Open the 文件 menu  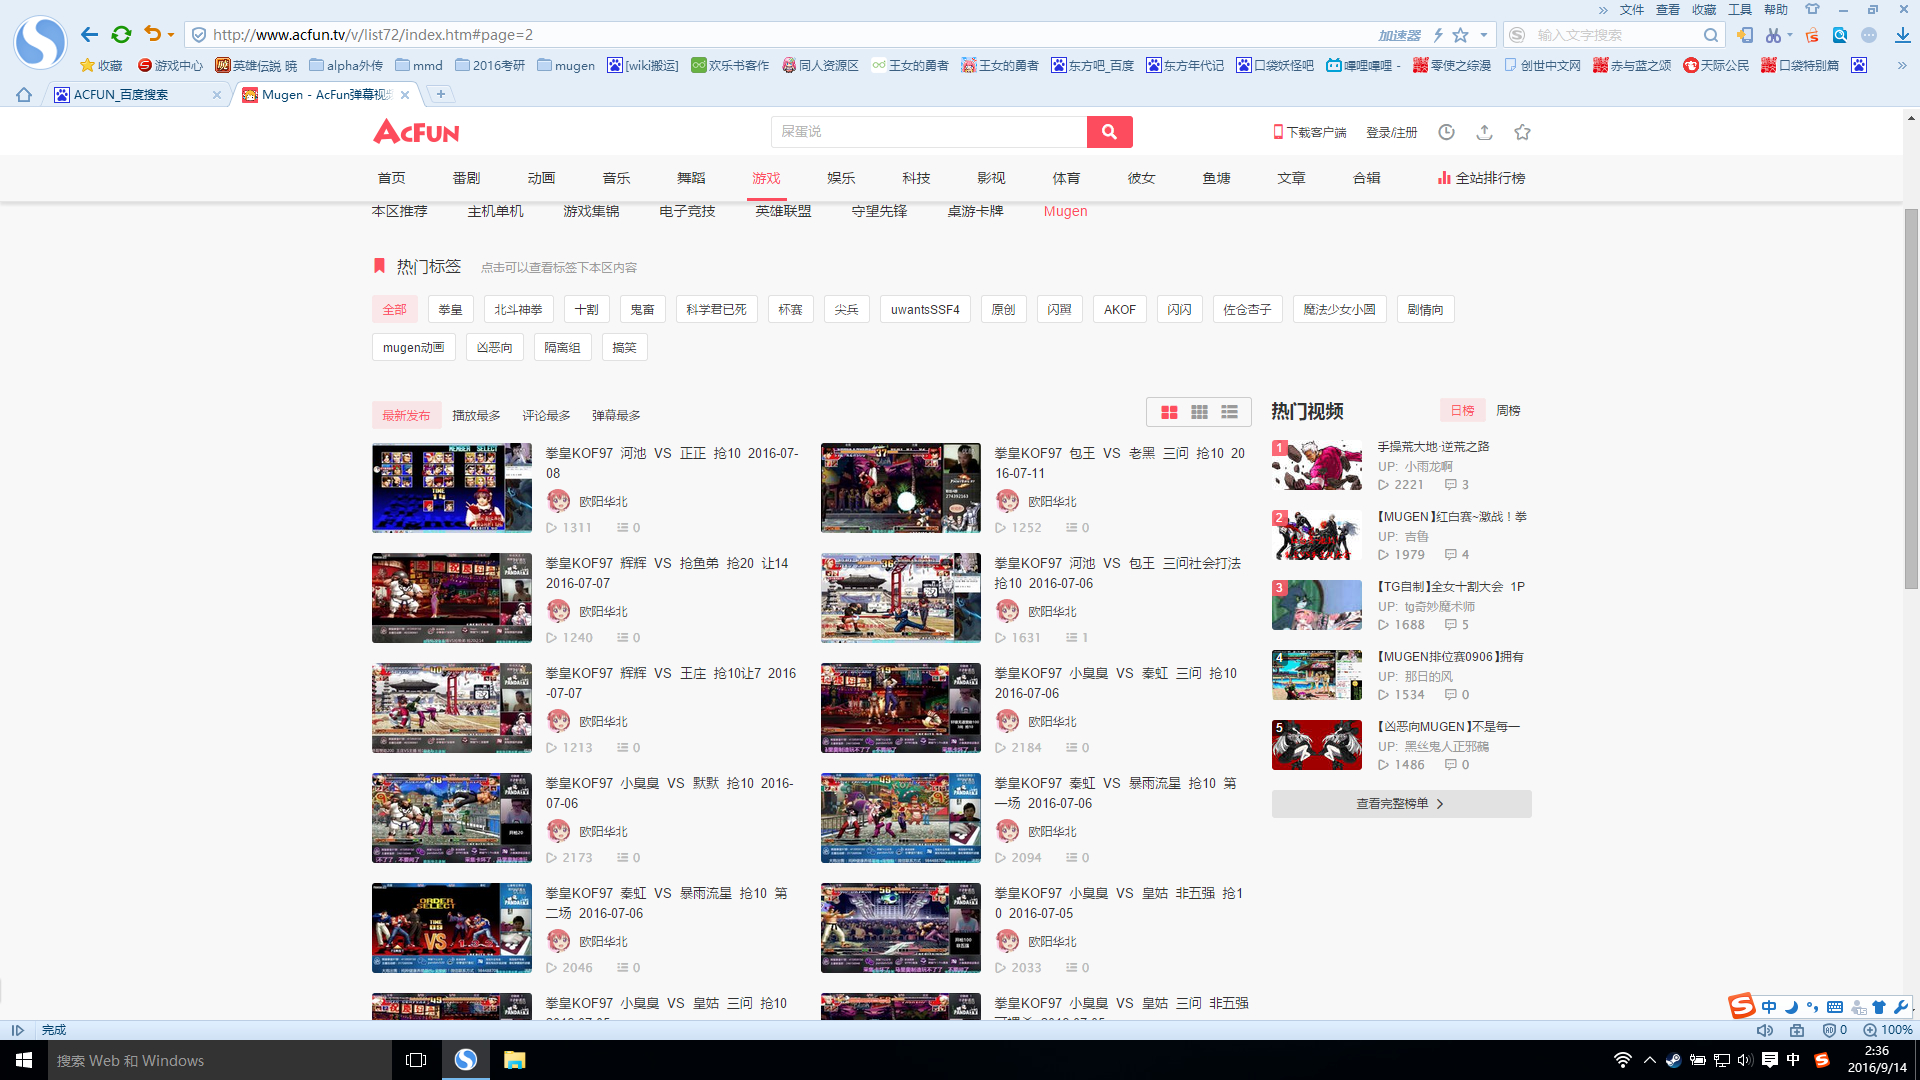1632,10
